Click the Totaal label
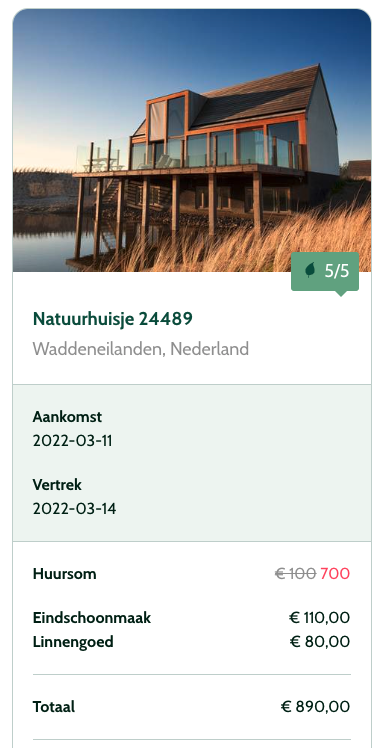This screenshot has width=377, height=748. click(x=54, y=706)
